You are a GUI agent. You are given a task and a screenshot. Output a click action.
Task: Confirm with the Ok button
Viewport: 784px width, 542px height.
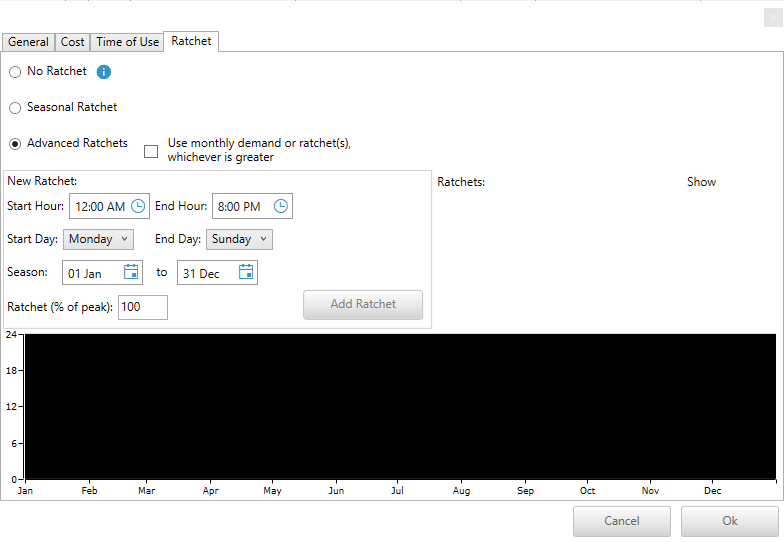[x=730, y=521]
